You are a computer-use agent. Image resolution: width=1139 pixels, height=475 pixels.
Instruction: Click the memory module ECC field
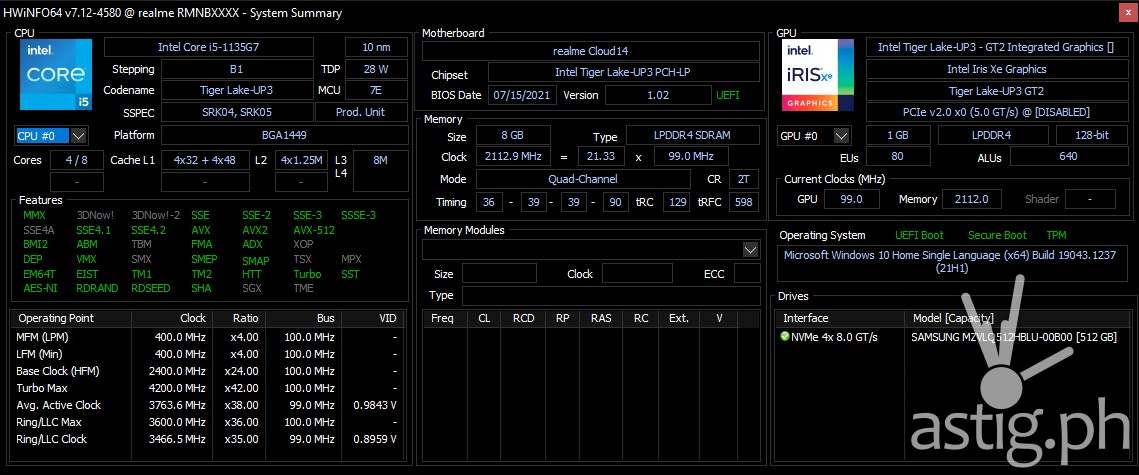click(x=747, y=274)
